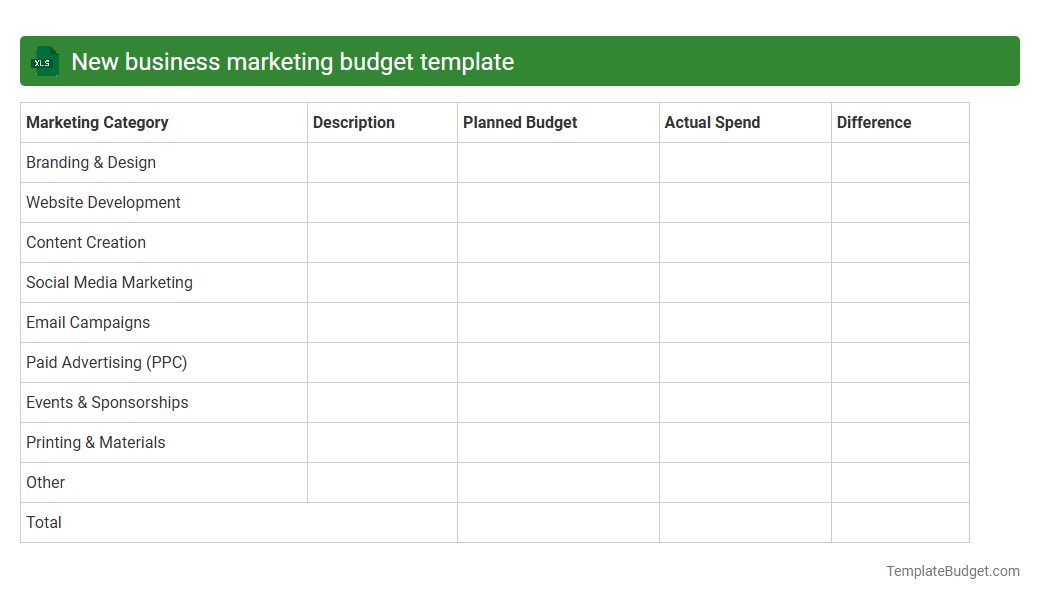1040x600 pixels.
Task: Click the empty Difference cell in the Total row
Action: point(900,522)
